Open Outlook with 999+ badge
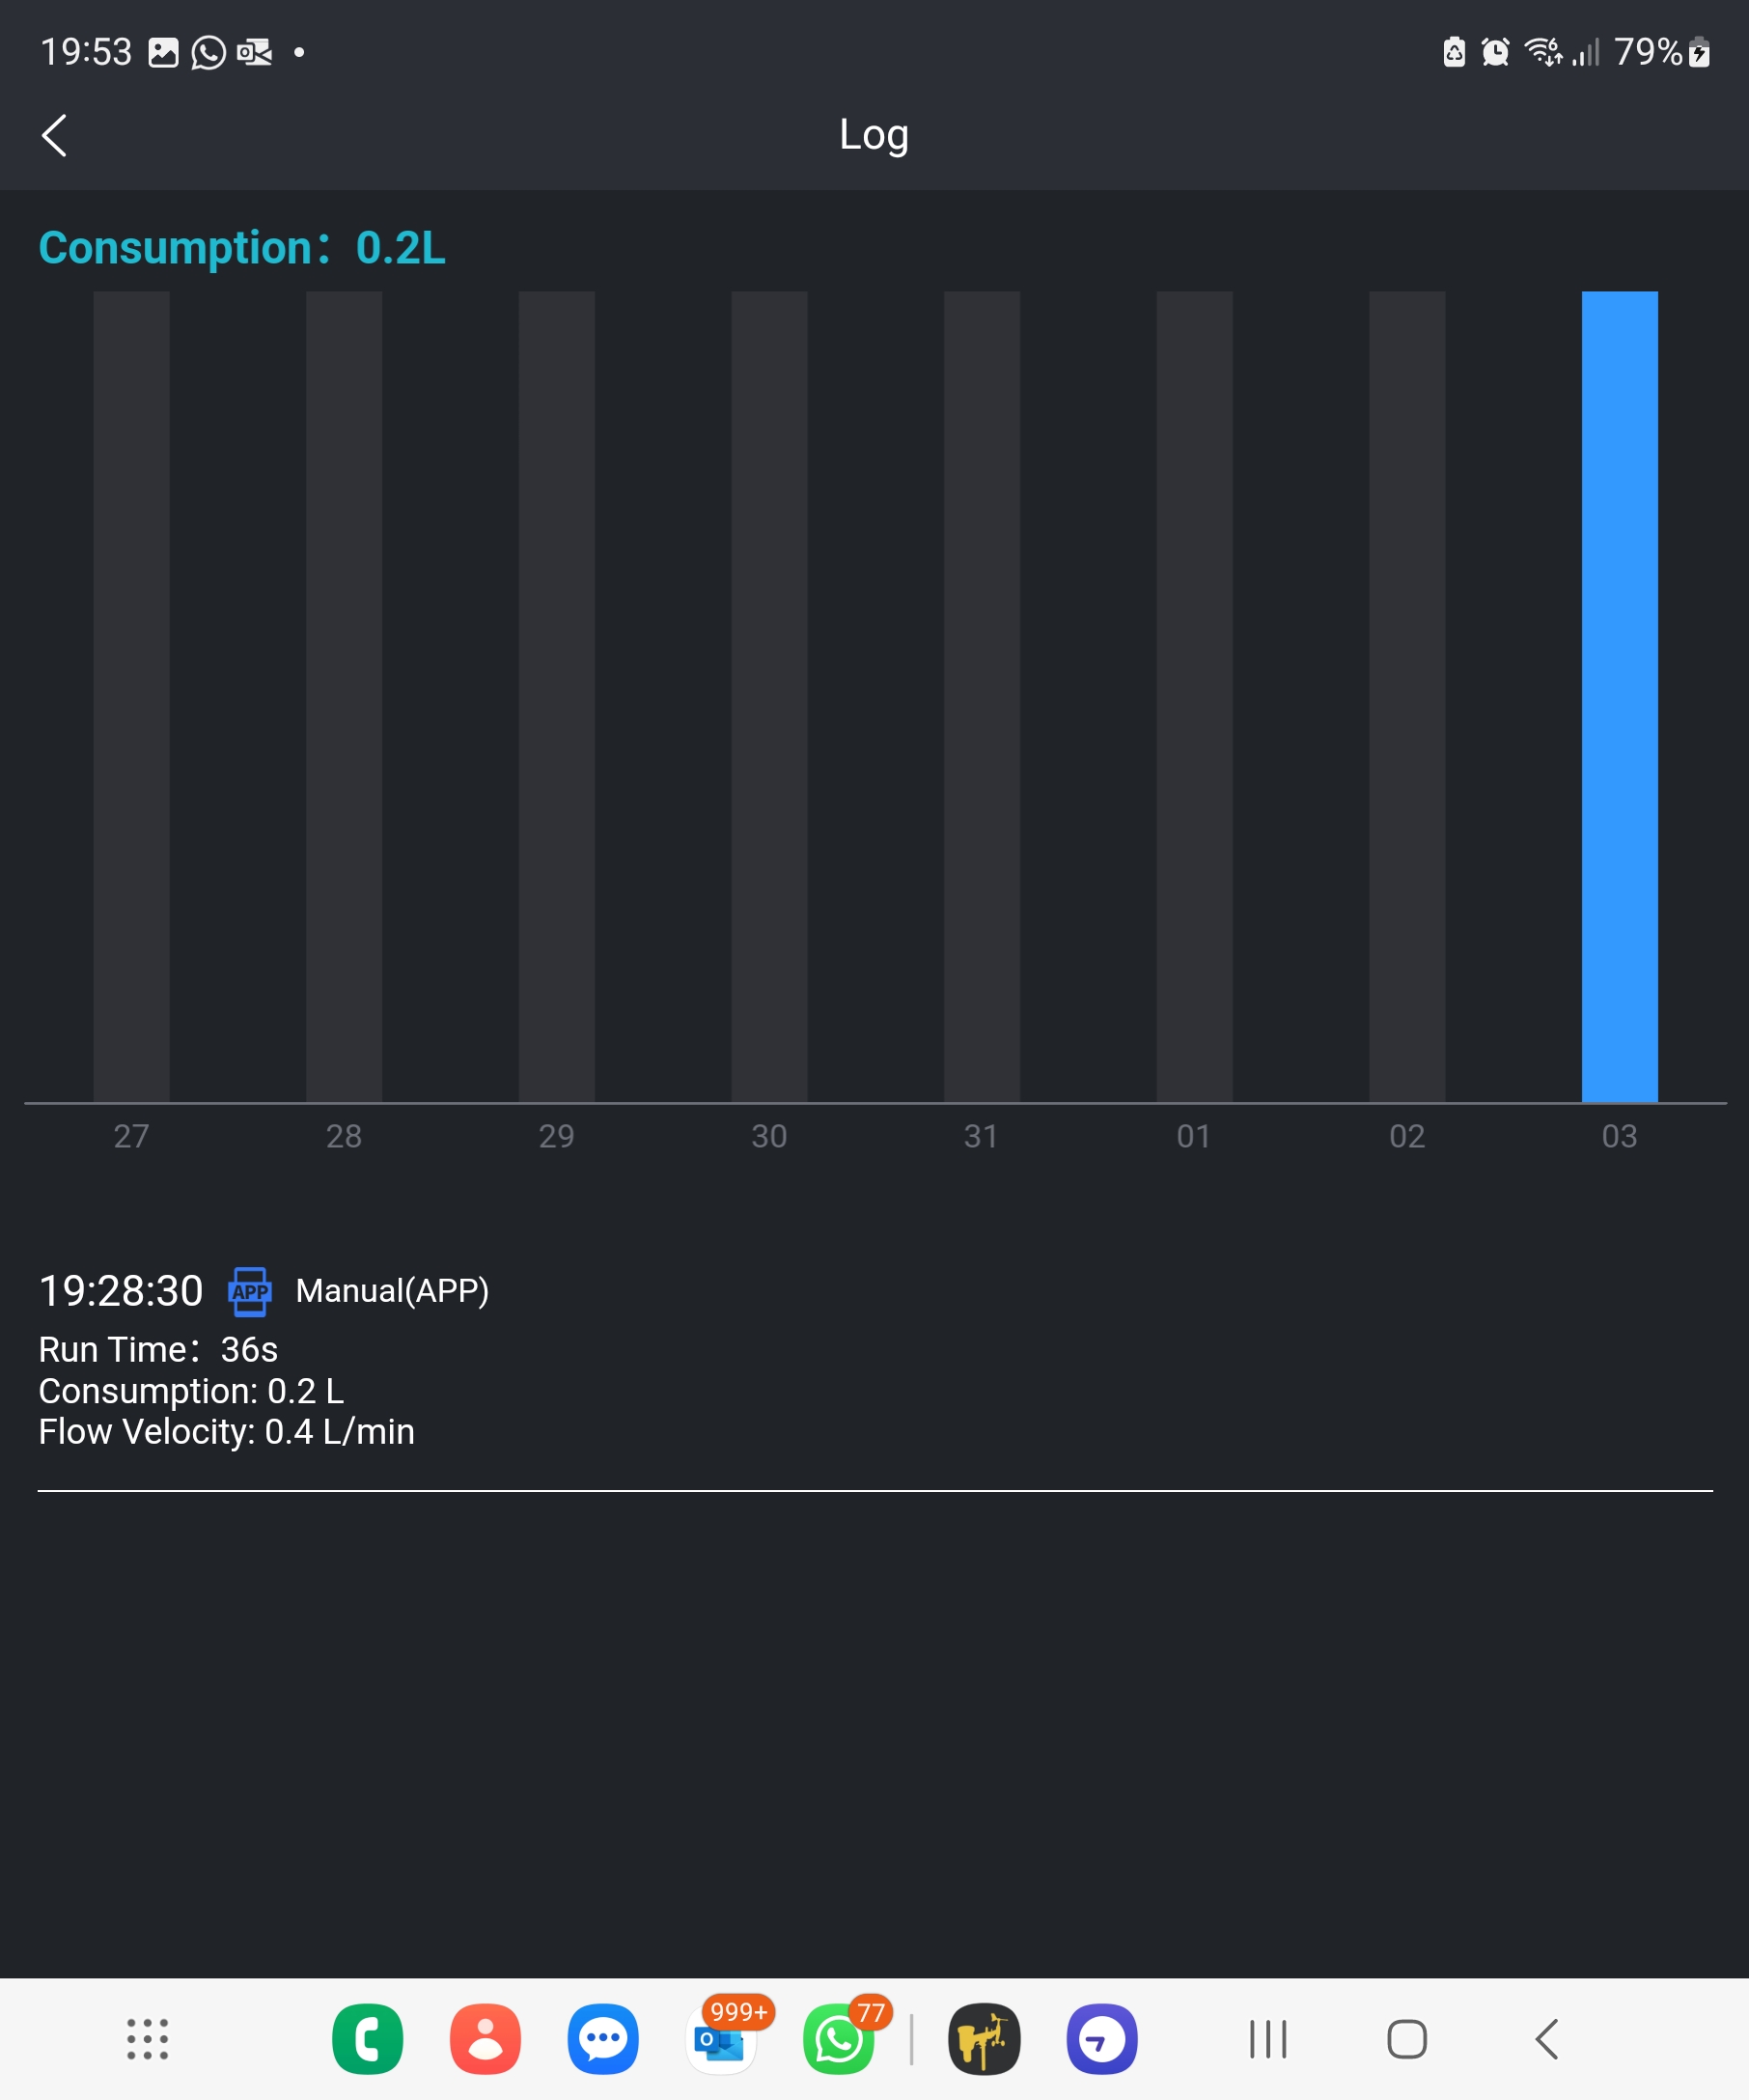1749x2100 pixels. [721, 2041]
